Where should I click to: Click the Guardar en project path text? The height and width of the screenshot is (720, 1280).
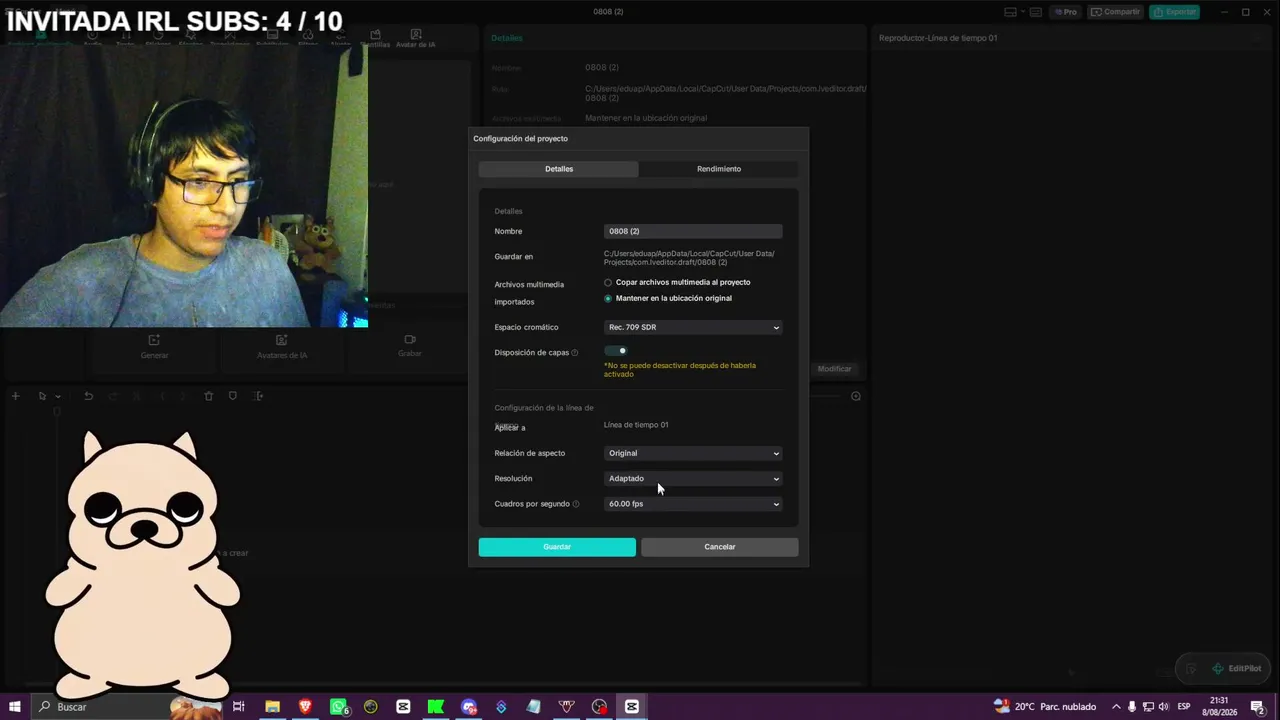[x=689, y=257]
